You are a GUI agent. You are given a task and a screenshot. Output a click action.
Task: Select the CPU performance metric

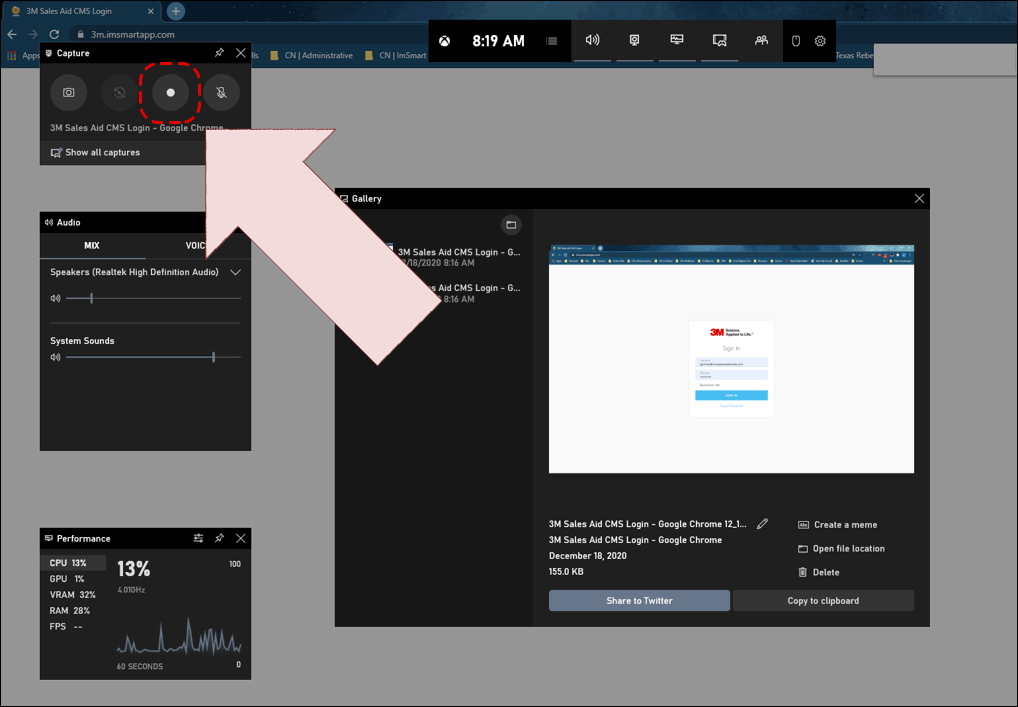[73, 563]
